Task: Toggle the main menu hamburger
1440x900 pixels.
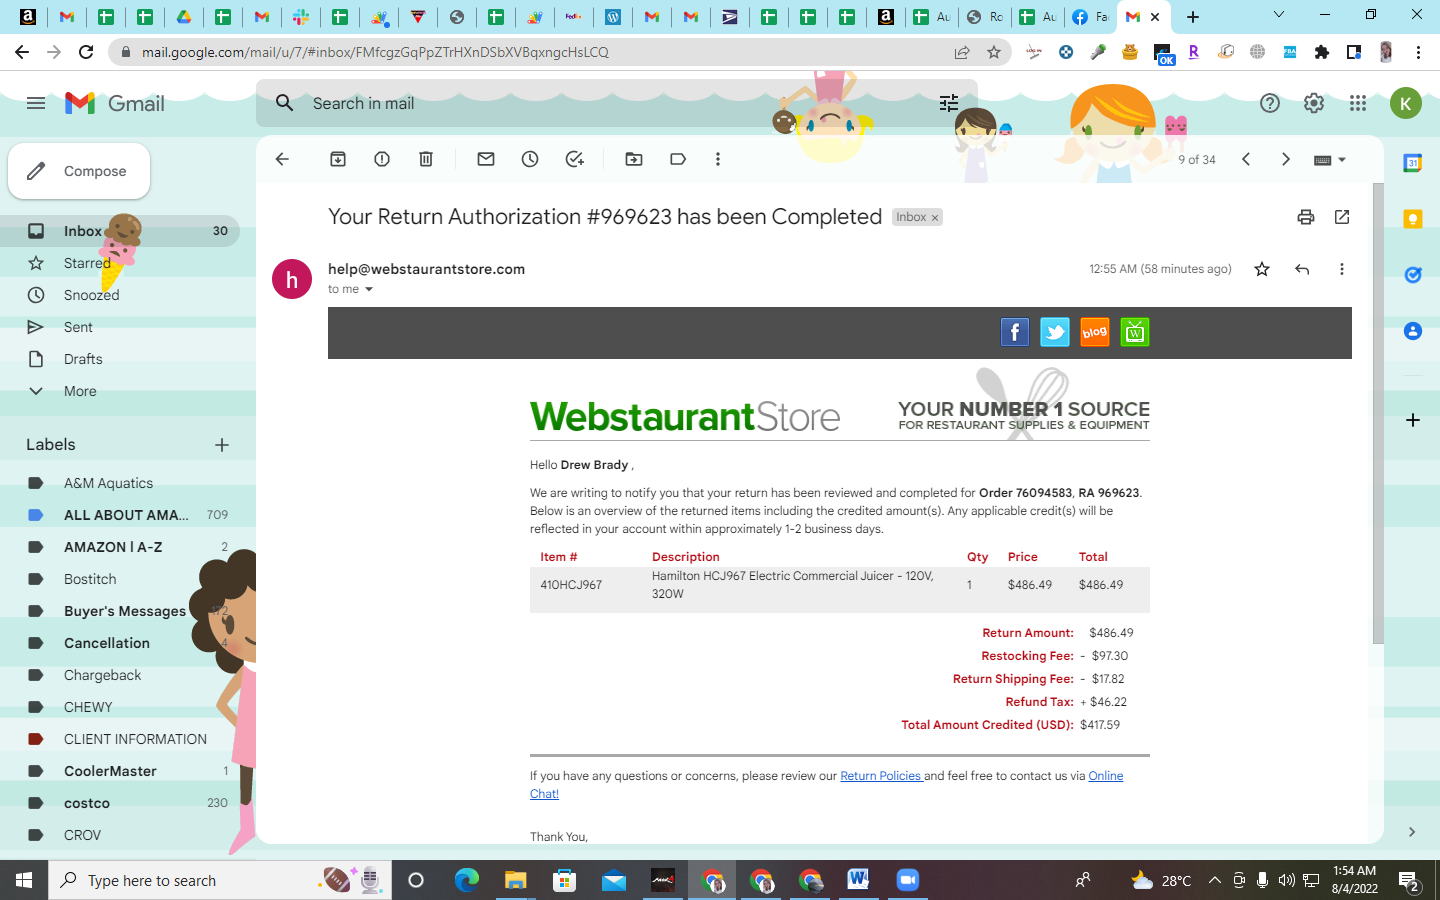Action: click(36, 103)
